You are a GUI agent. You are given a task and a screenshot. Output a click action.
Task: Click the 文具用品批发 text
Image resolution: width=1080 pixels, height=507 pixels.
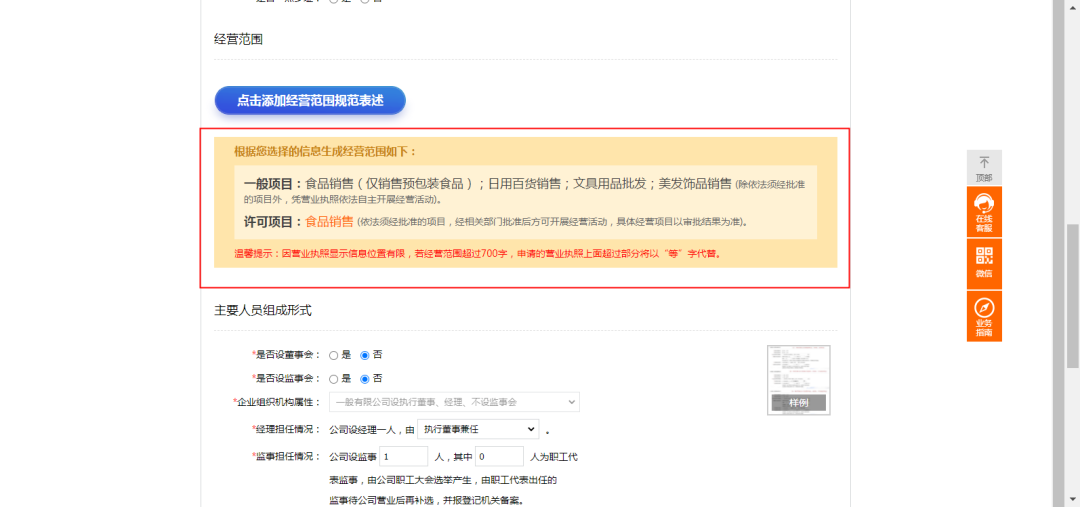(610, 184)
